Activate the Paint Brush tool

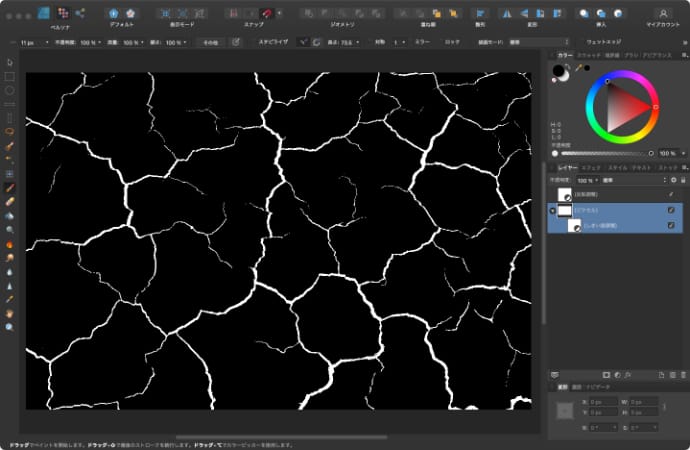10,187
